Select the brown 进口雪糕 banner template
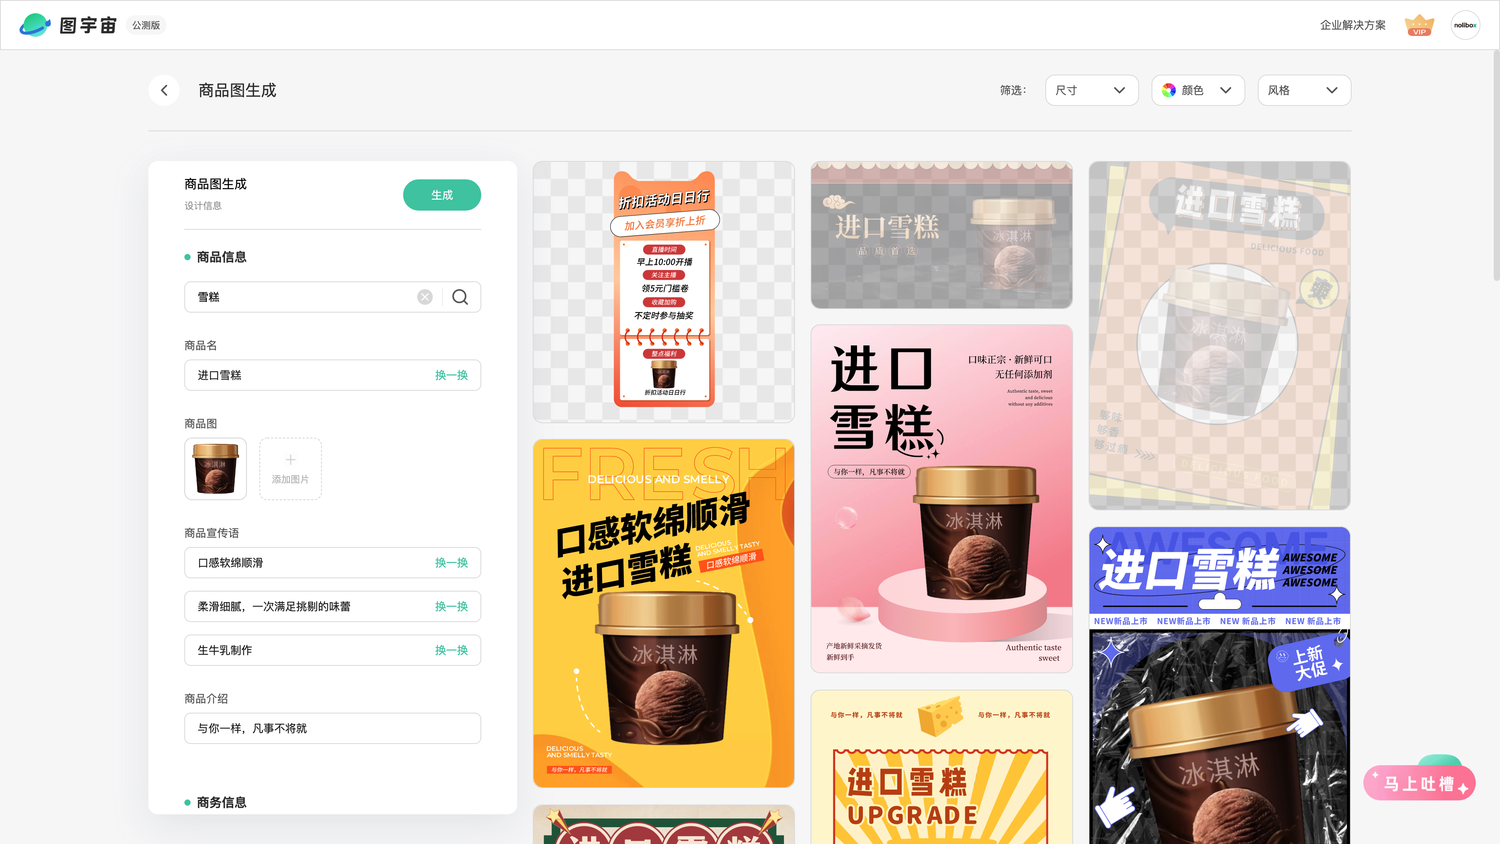The height and width of the screenshot is (844, 1500). pos(942,235)
